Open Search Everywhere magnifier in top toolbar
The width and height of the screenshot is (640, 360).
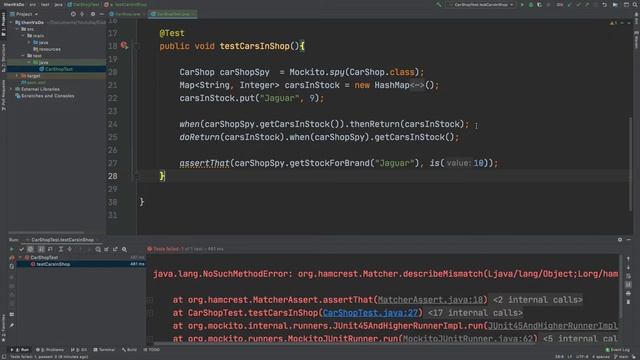635,4
